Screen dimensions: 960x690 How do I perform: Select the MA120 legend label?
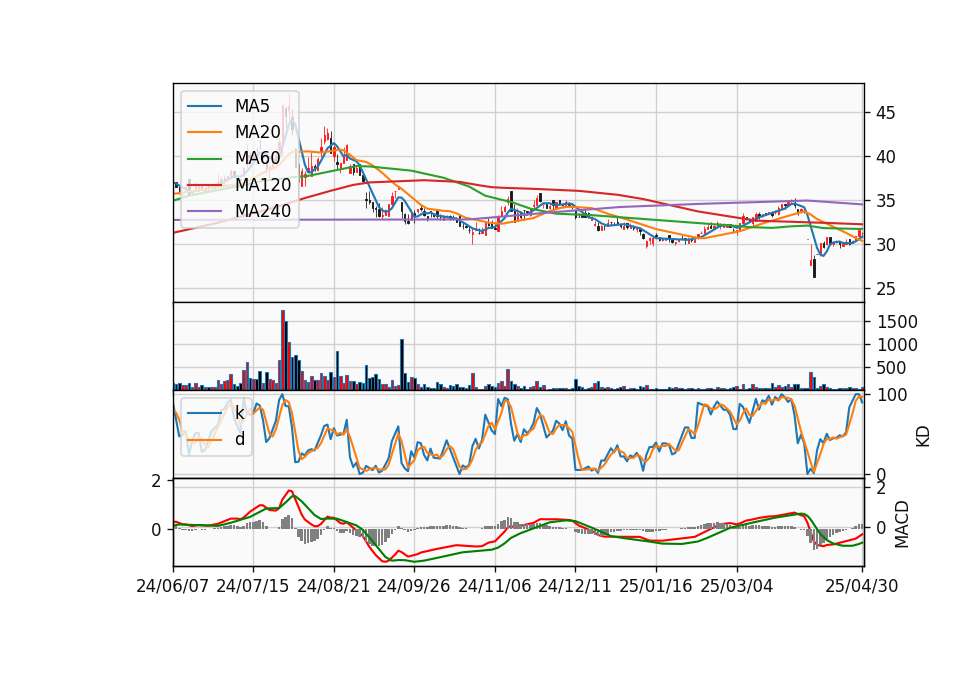click(263, 184)
